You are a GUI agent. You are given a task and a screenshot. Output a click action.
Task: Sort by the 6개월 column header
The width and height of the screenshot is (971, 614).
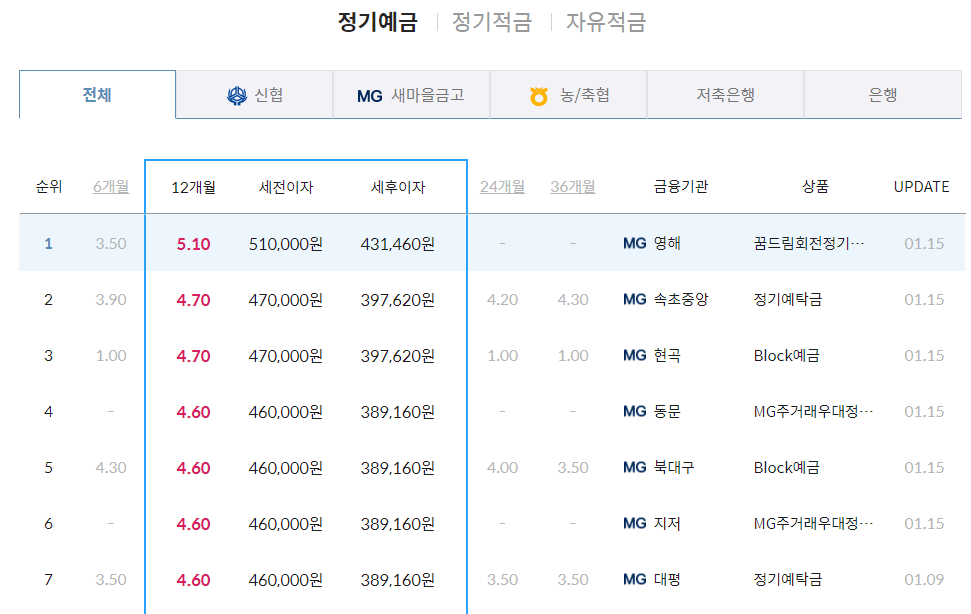pyautogui.click(x=111, y=187)
